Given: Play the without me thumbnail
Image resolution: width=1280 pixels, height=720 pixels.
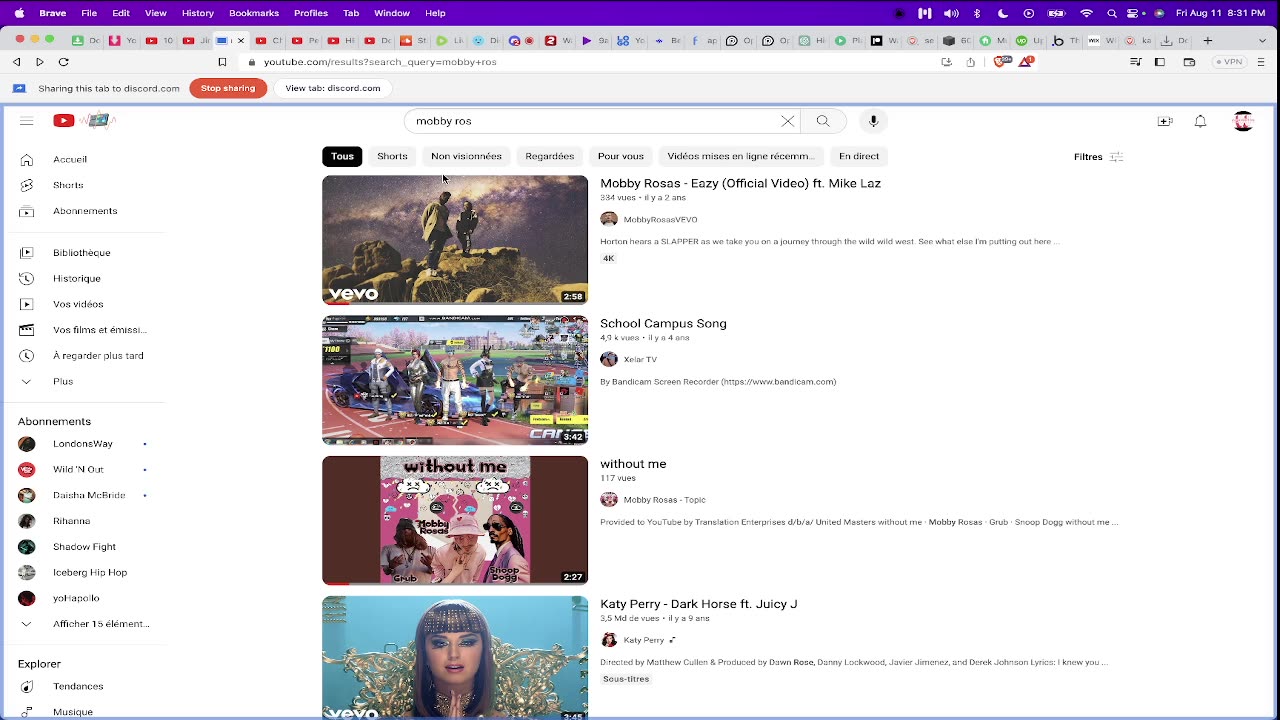Looking at the screenshot, I should tap(455, 520).
